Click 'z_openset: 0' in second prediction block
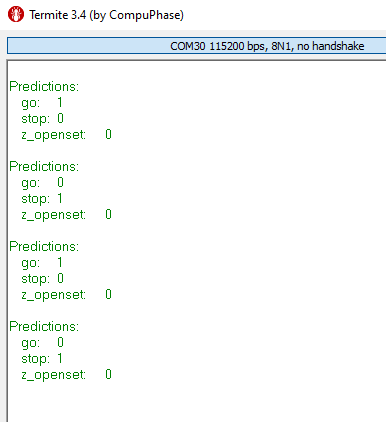This screenshot has width=386, height=422. click(x=66, y=214)
